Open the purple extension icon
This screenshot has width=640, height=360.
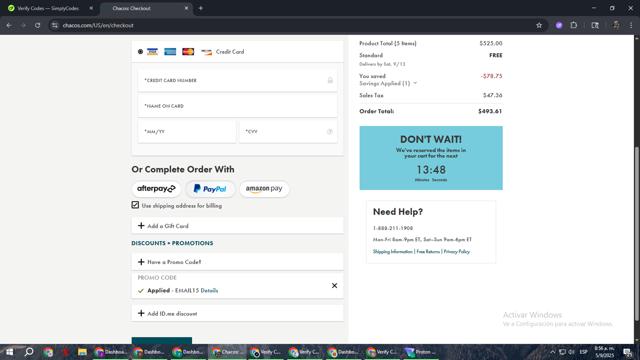click(x=559, y=25)
